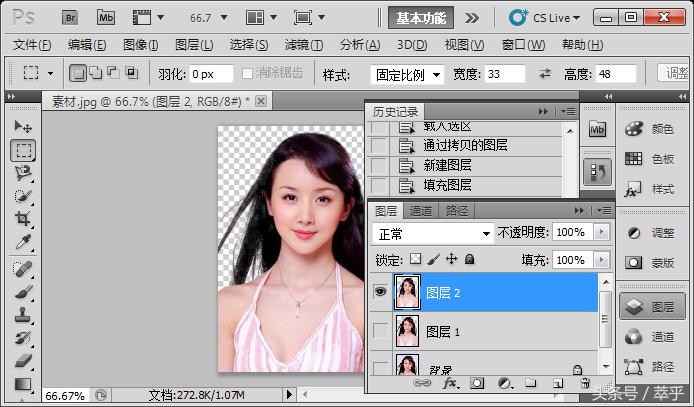Open the 窗口(W) menu
The image size is (694, 407).
523,45
